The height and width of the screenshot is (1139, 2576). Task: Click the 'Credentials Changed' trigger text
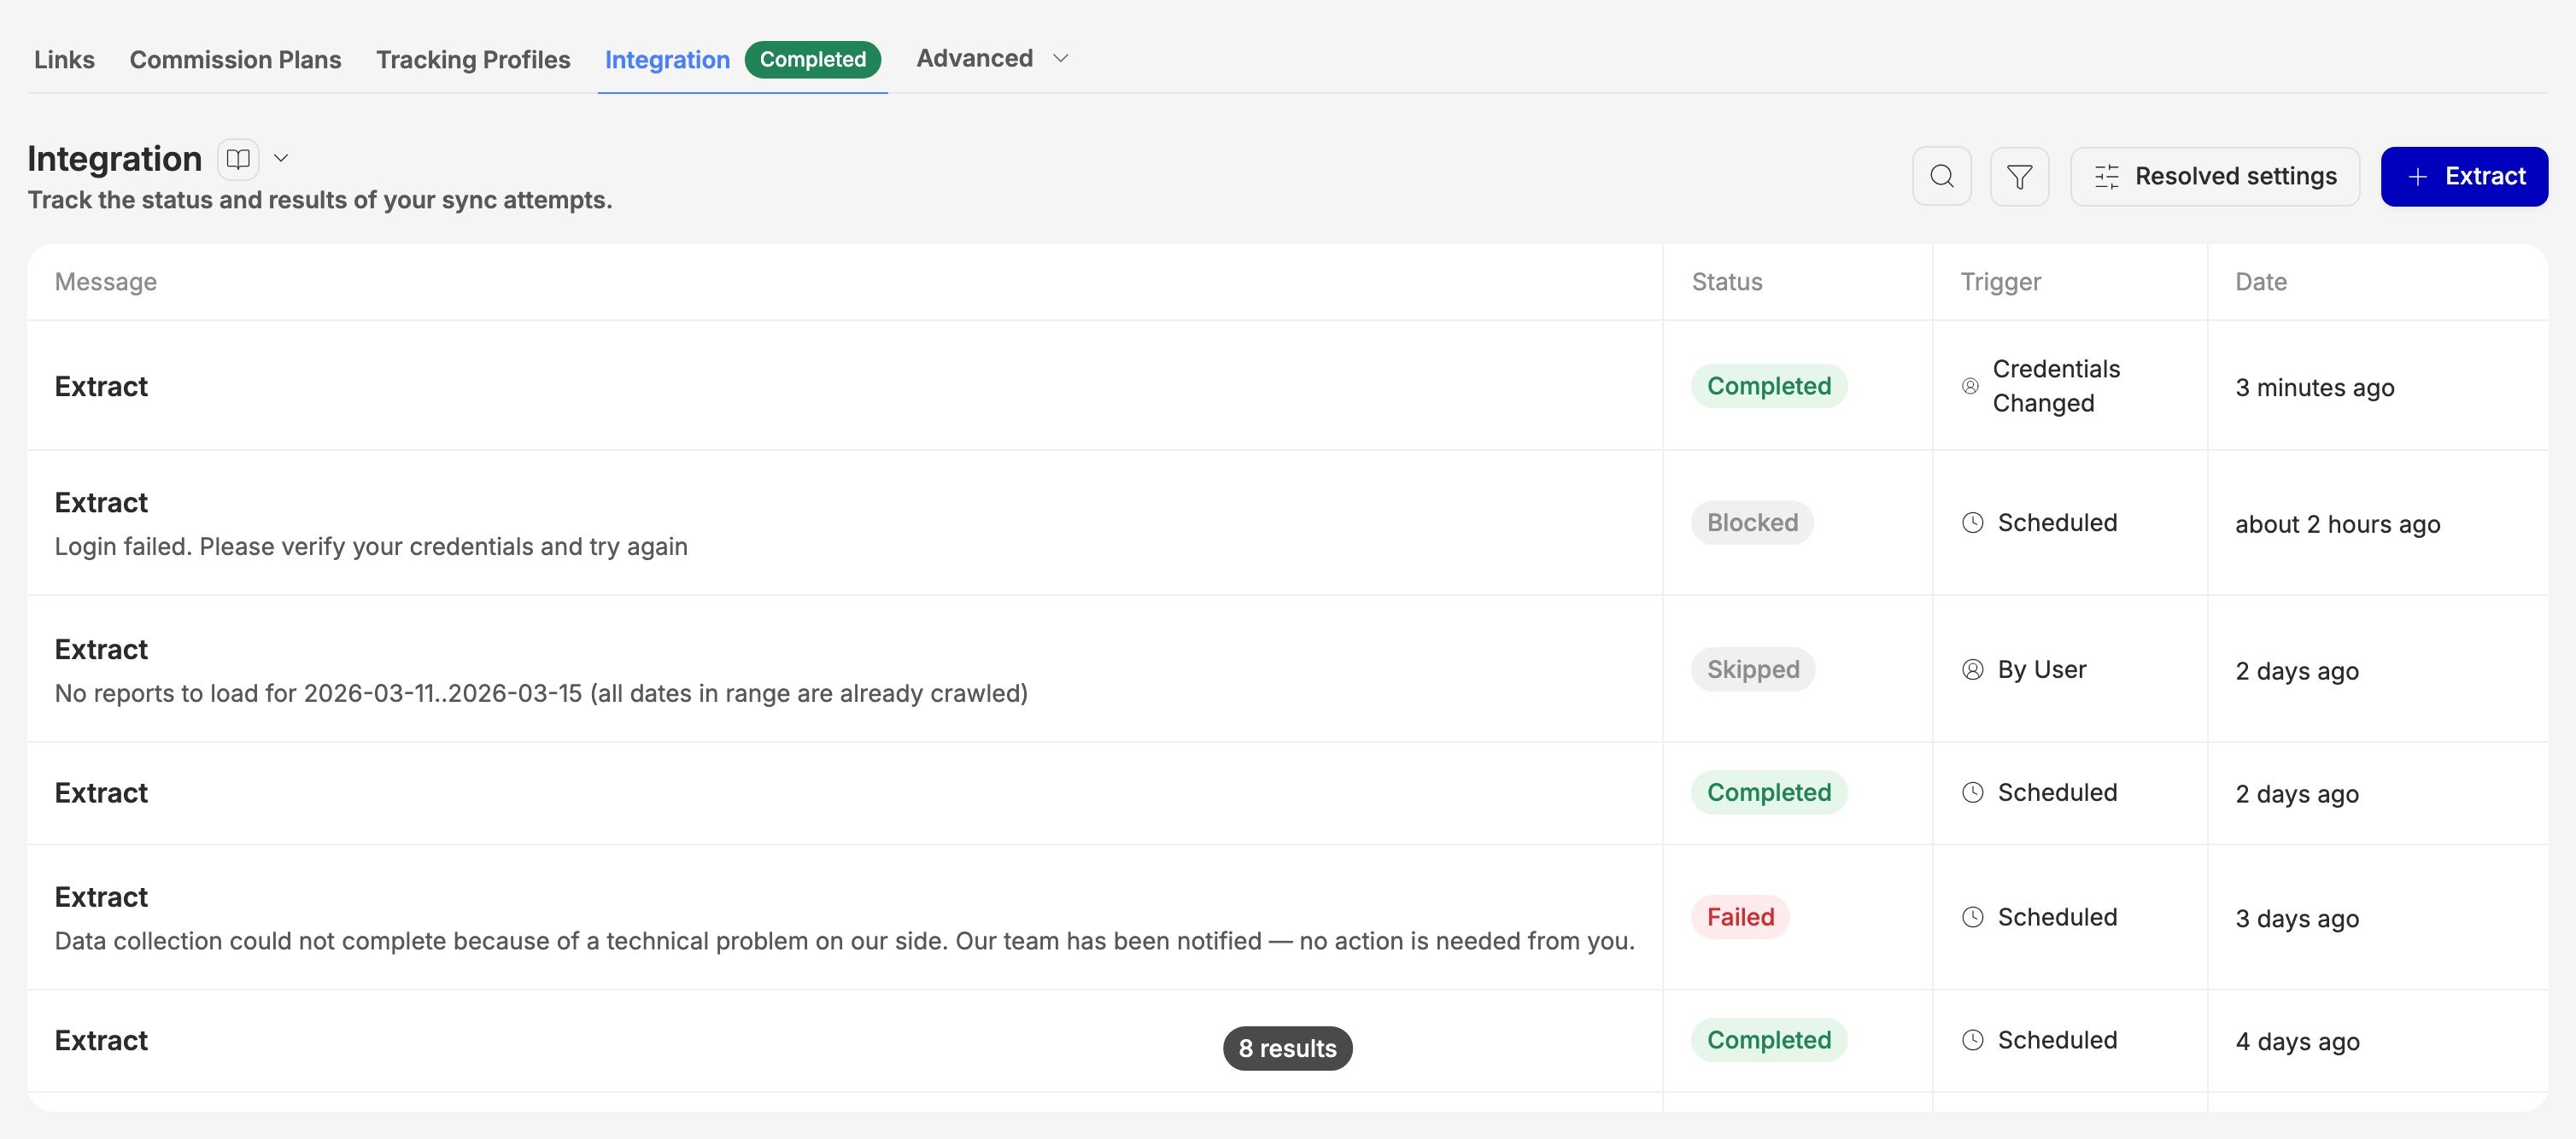point(2056,386)
